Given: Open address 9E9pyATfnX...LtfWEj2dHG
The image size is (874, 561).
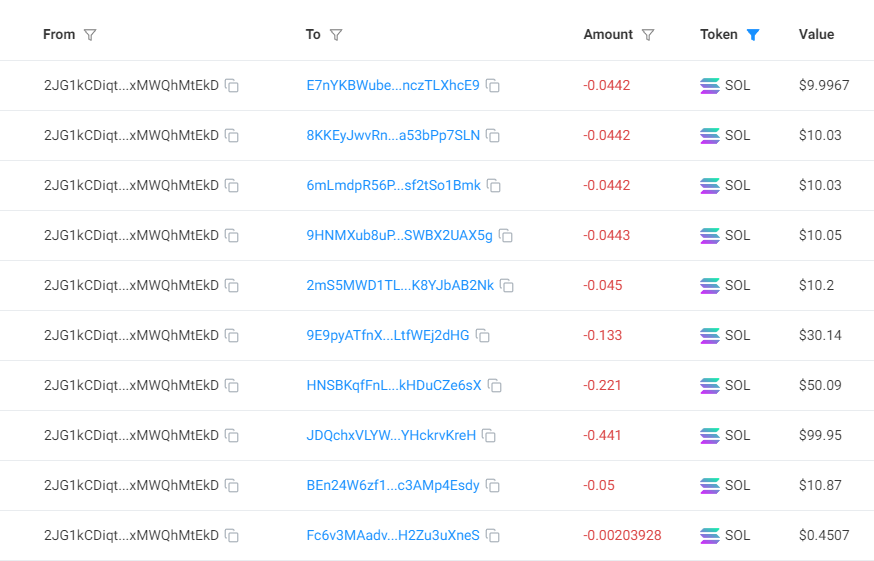Looking at the screenshot, I should [x=388, y=336].
